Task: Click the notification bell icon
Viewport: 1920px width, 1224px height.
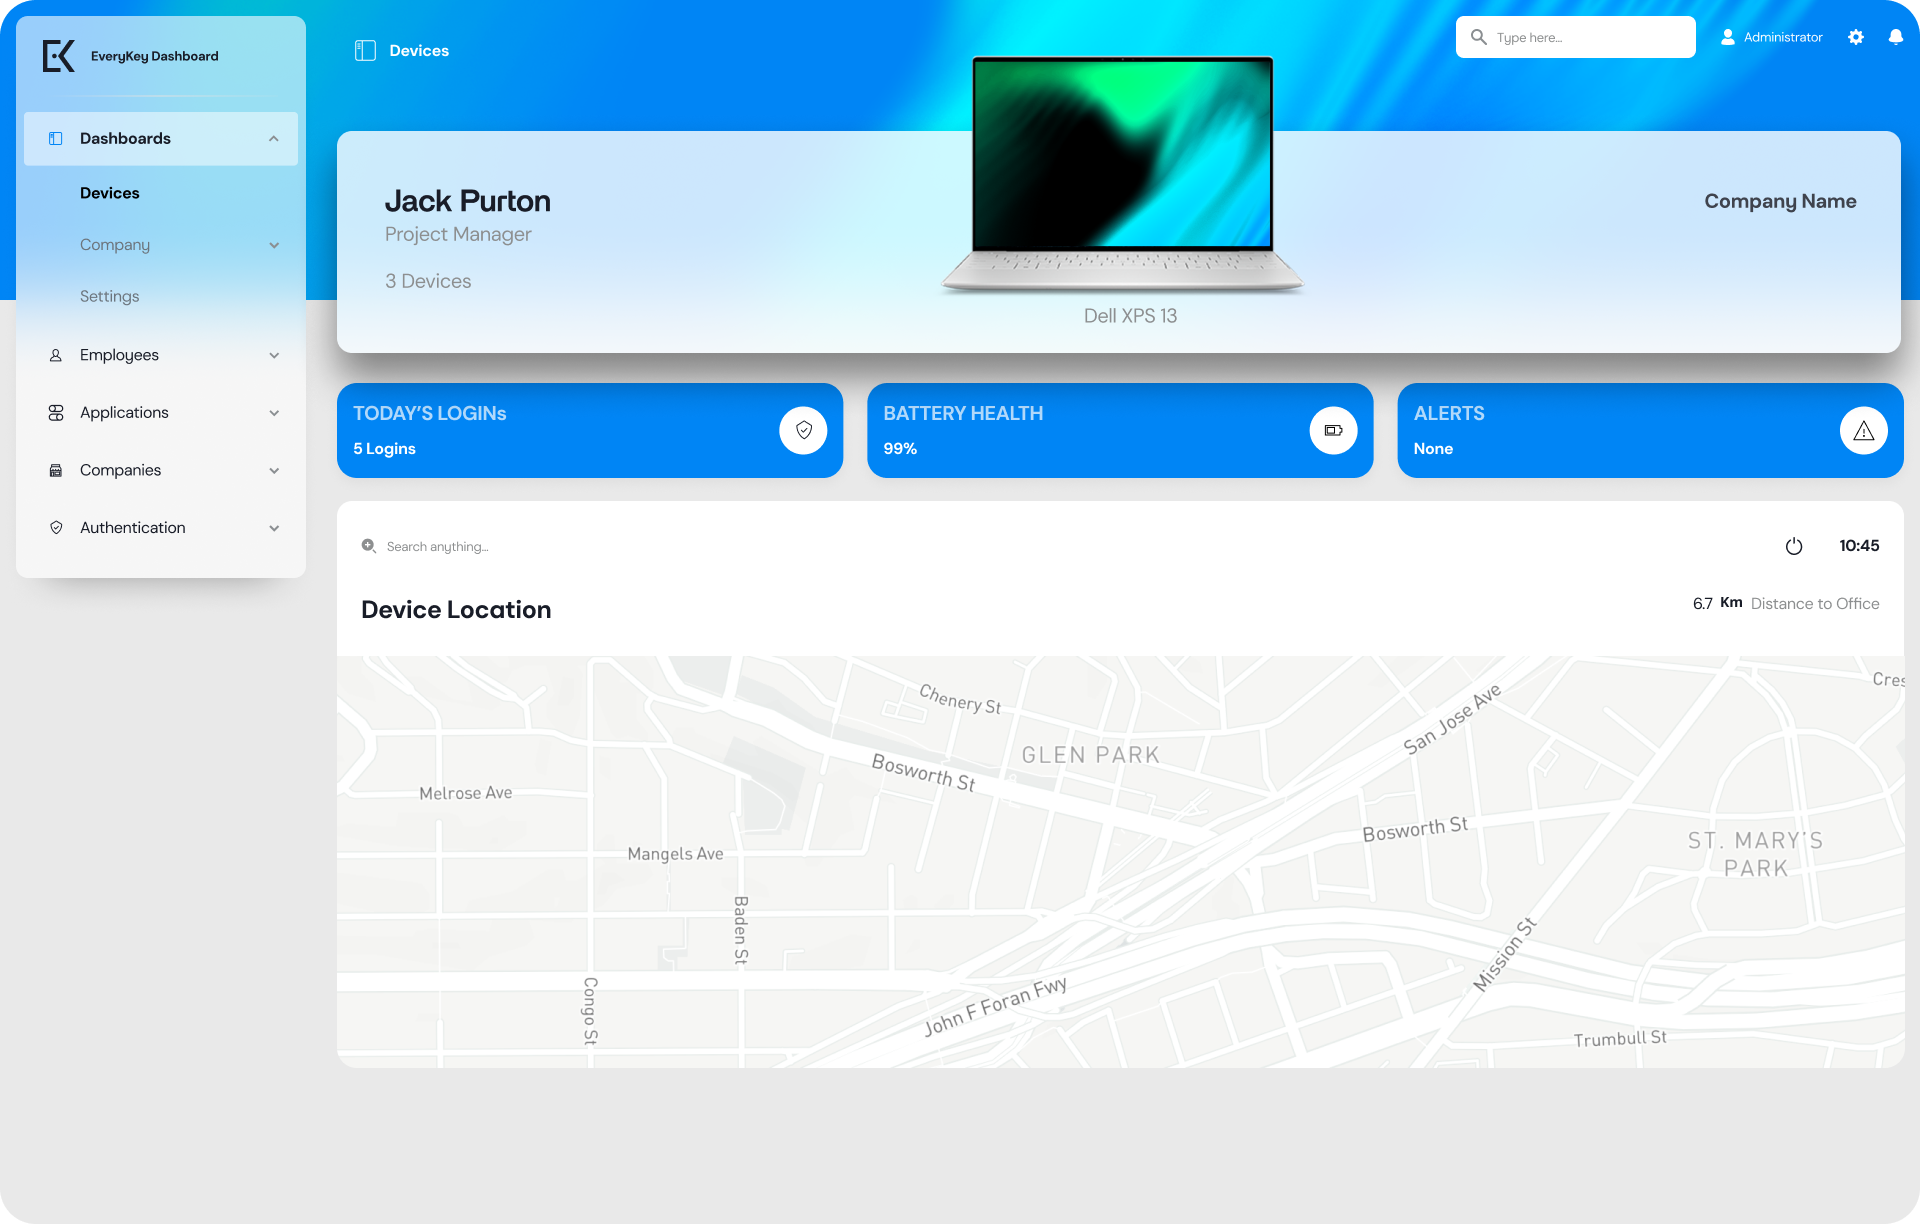Action: click(x=1896, y=37)
